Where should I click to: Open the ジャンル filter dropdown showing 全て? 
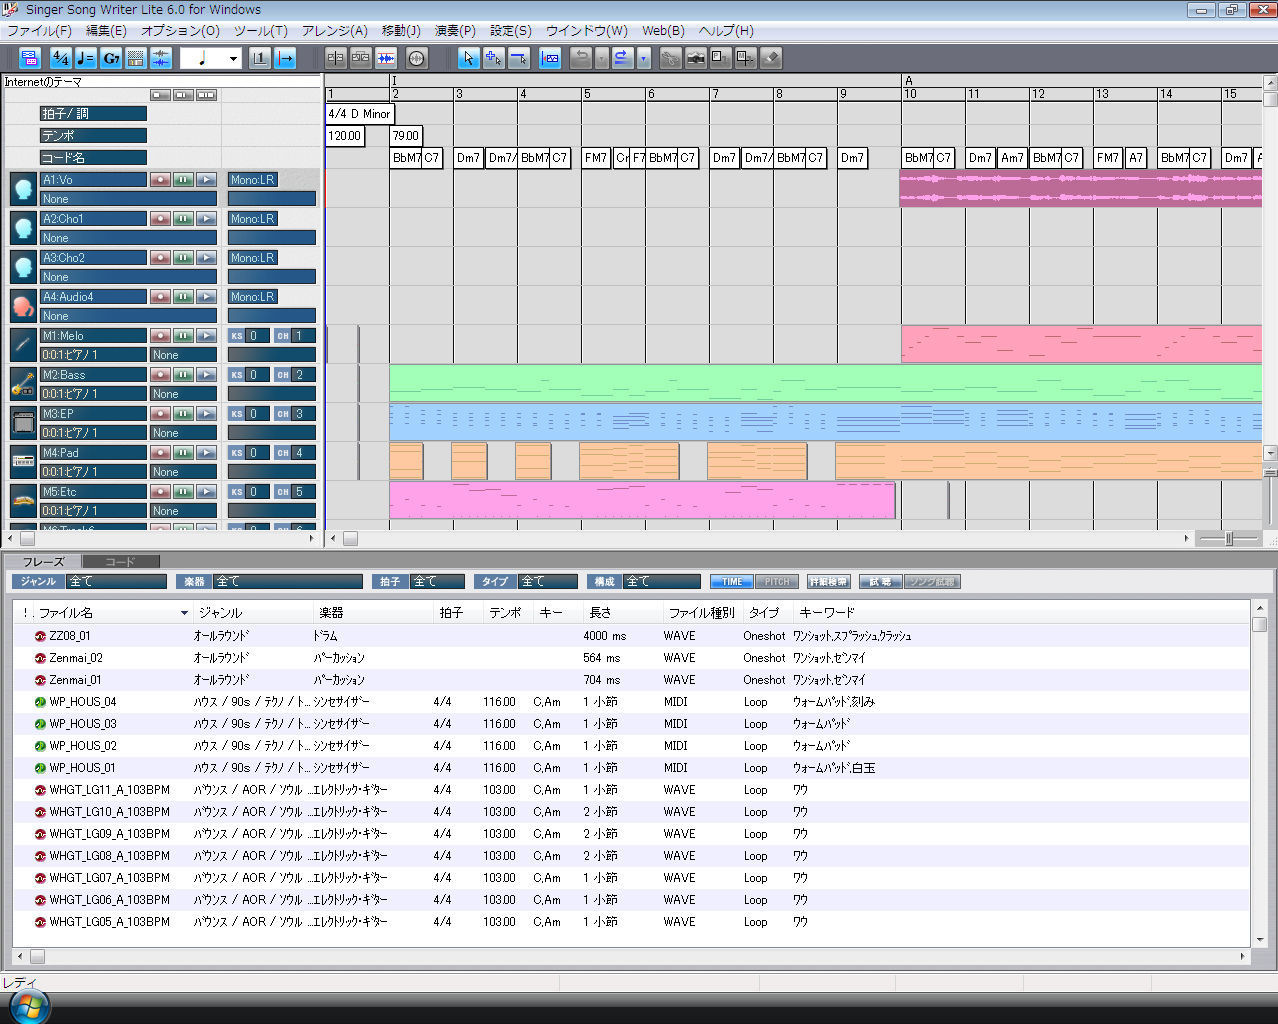[115, 580]
